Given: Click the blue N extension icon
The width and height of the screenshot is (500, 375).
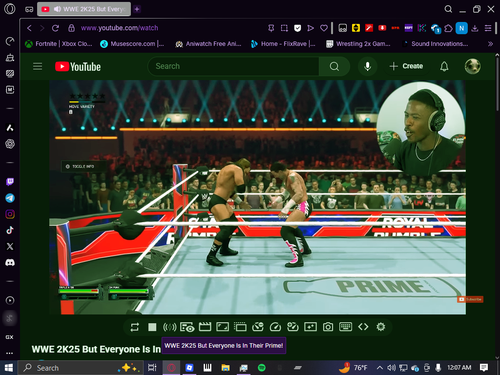Looking at the screenshot, I should [461, 28].
